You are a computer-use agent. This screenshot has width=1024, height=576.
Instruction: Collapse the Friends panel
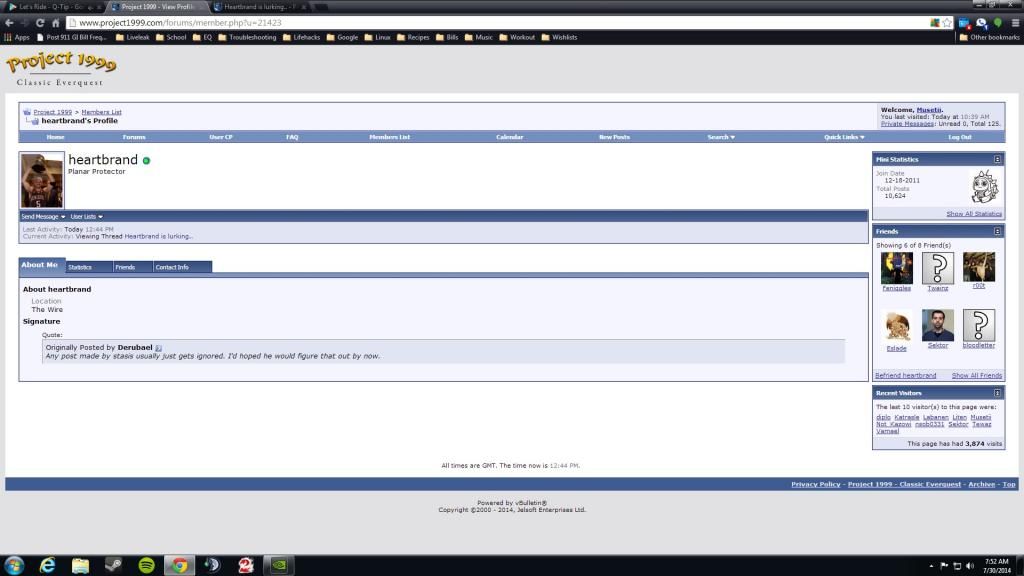pos(997,231)
